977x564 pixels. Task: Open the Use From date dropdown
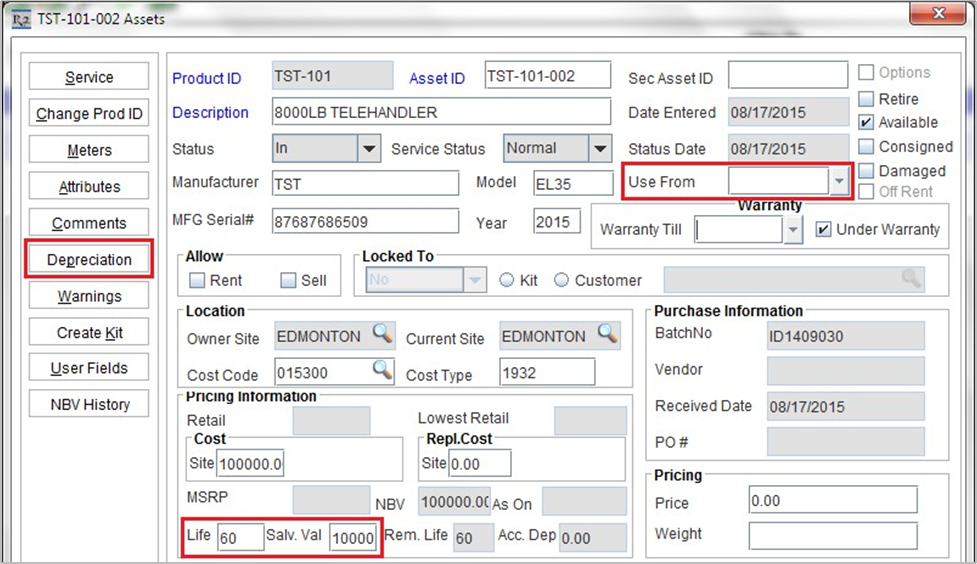(x=838, y=181)
